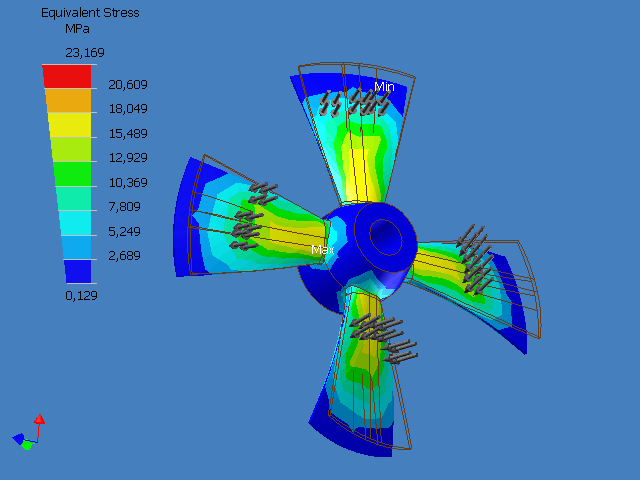The width and height of the screenshot is (640, 480).
Task: Click the red arrow of the axis triad
Action: (x=39, y=420)
